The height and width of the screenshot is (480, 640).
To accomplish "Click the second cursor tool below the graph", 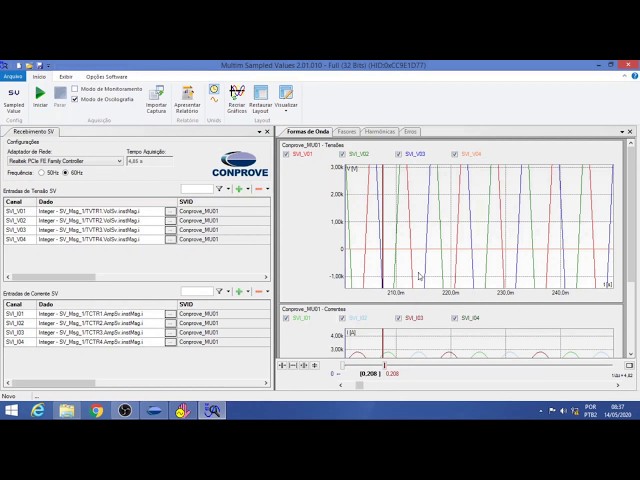I will (x=293, y=365).
